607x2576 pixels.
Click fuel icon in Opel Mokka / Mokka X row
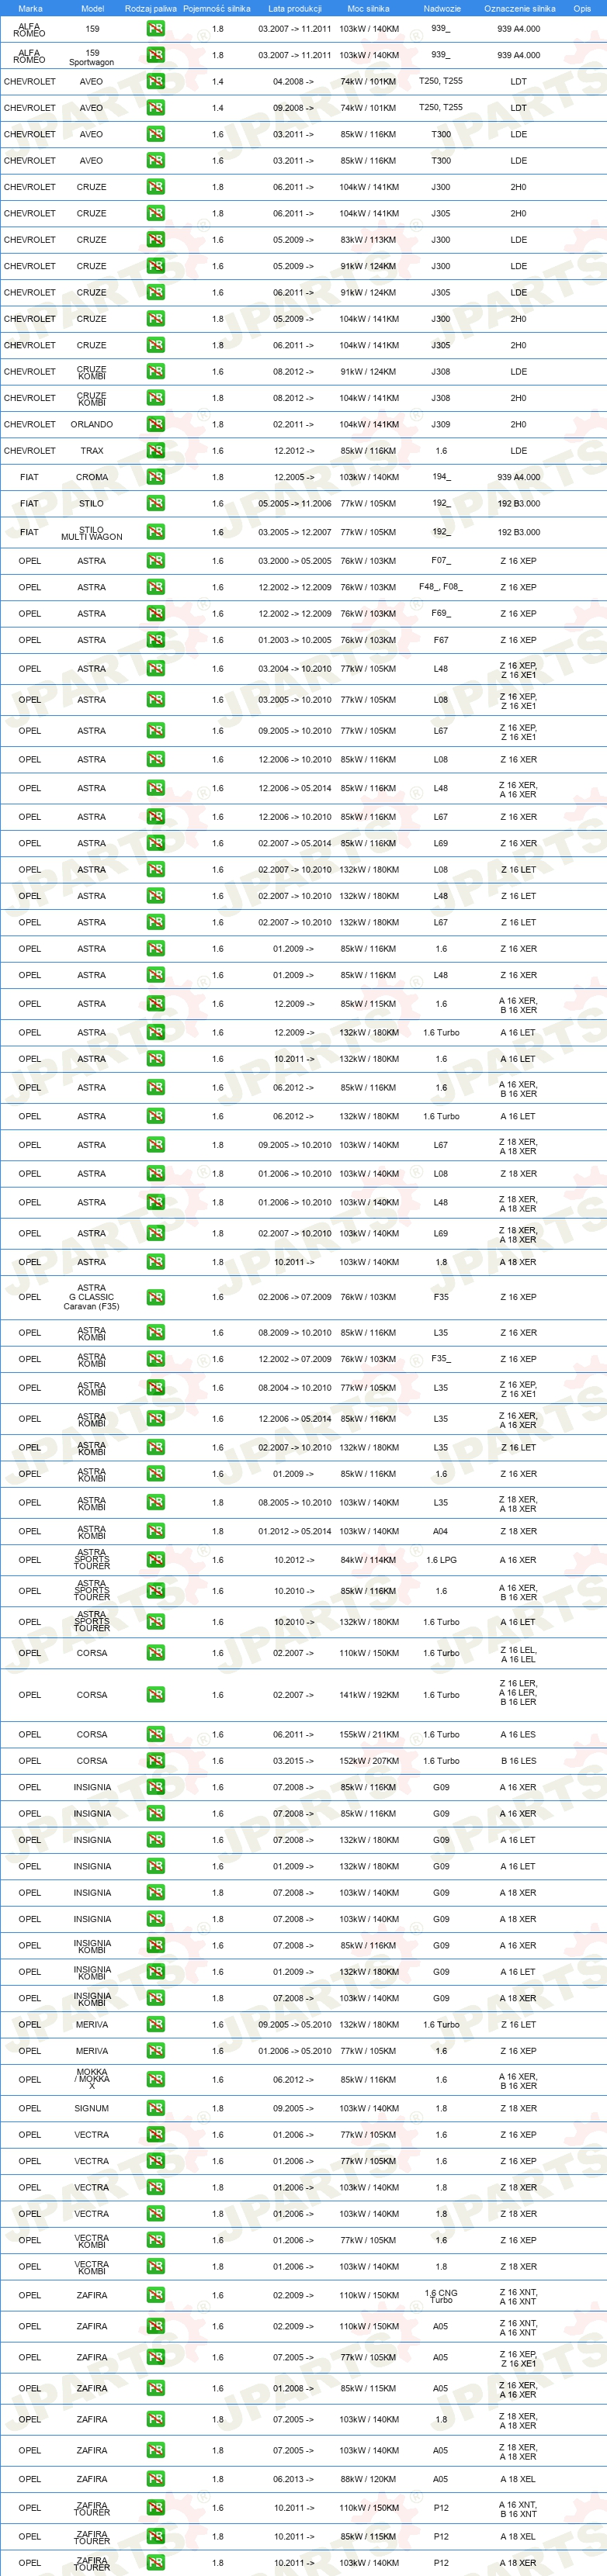[x=155, y=2079]
